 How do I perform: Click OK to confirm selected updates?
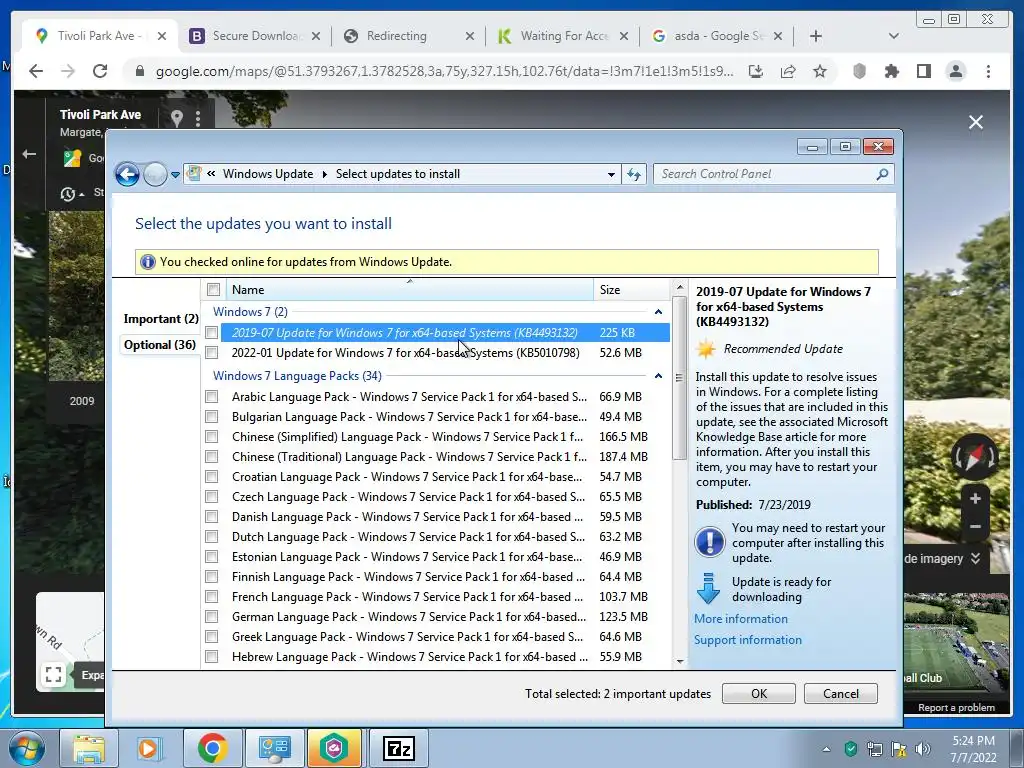pos(759,694)
